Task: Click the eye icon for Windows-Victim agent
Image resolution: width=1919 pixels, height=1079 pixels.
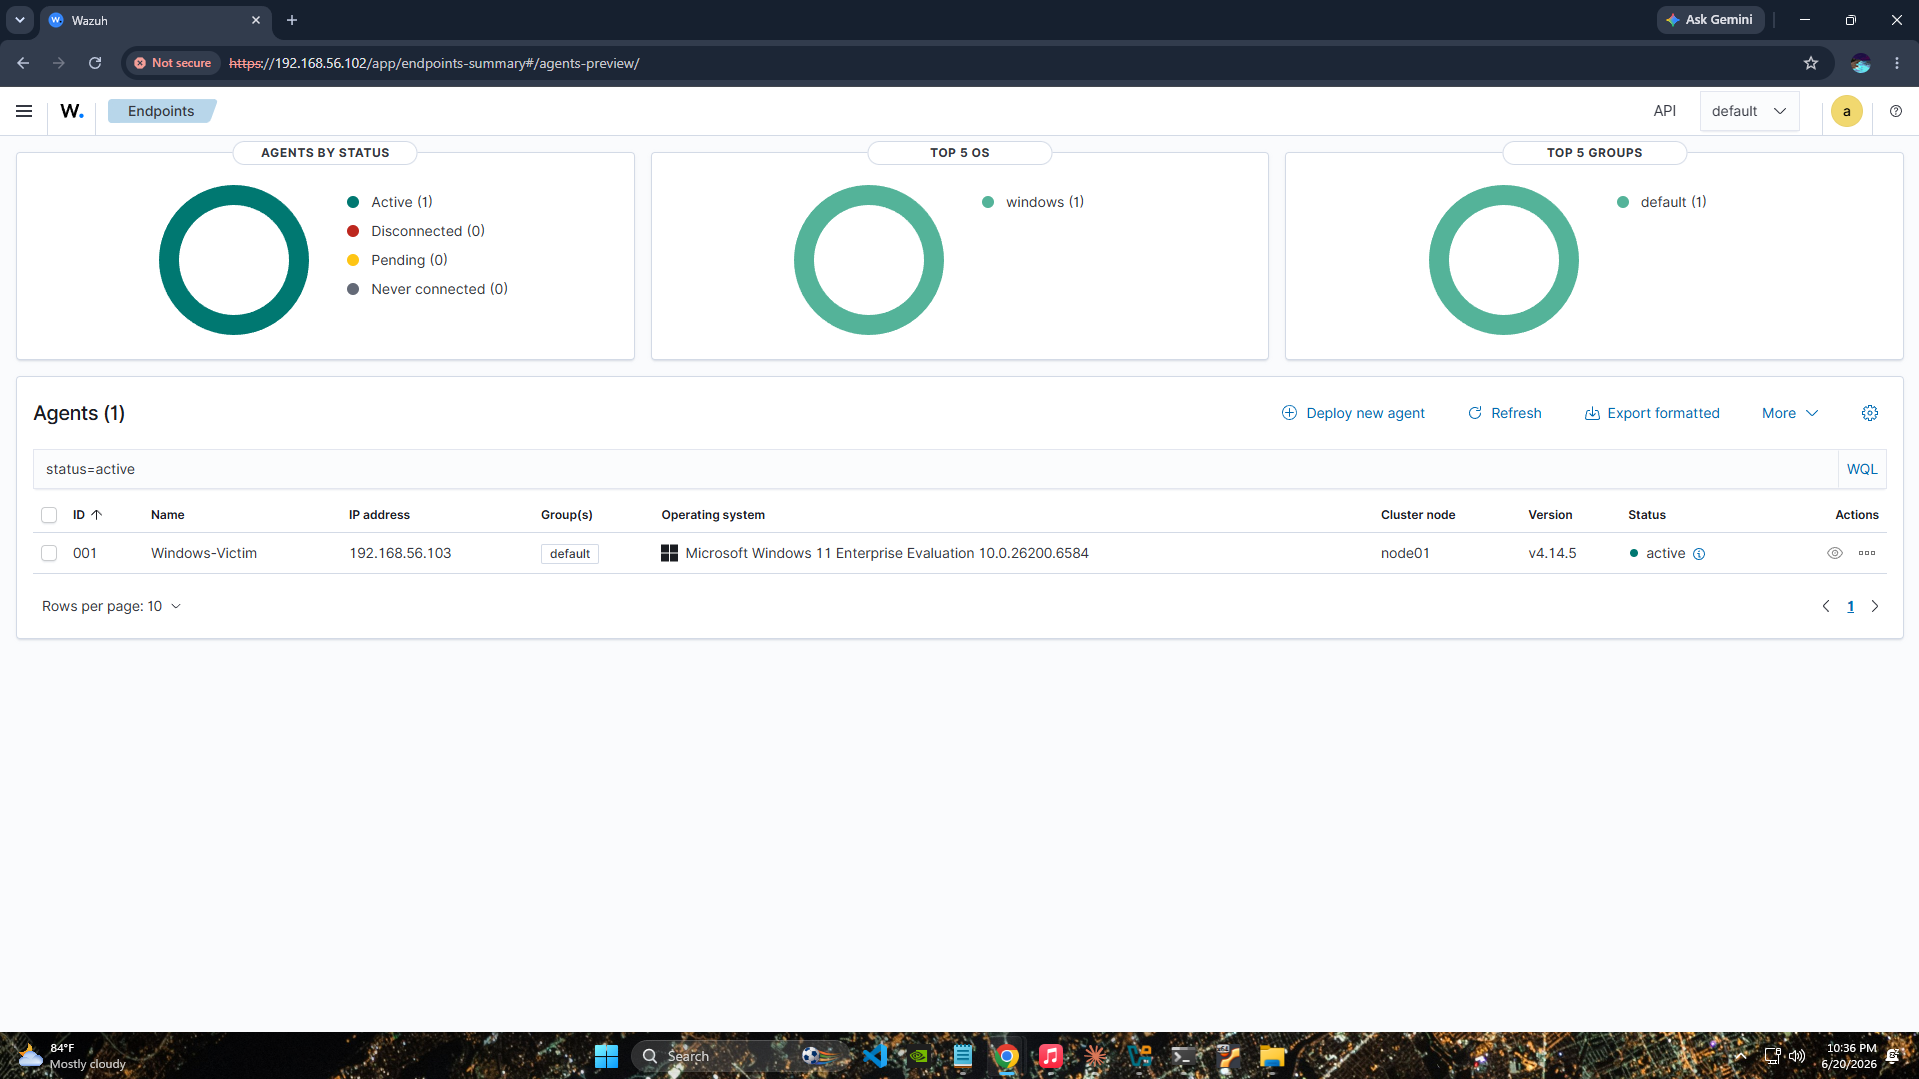Action: [x=1834, y=553]
